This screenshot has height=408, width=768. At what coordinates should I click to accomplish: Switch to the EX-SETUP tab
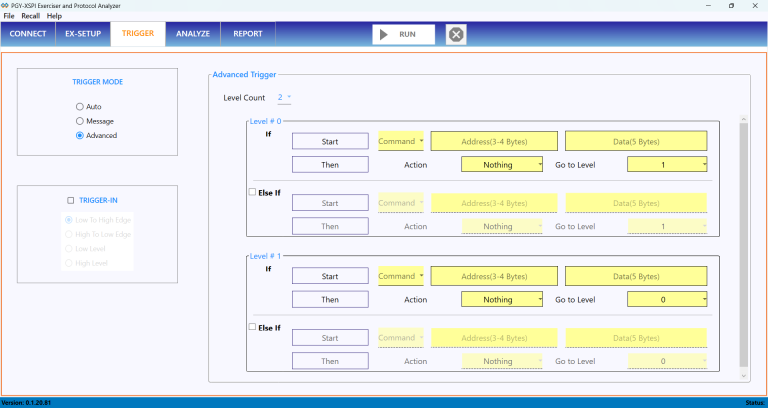tap(83, 34)
